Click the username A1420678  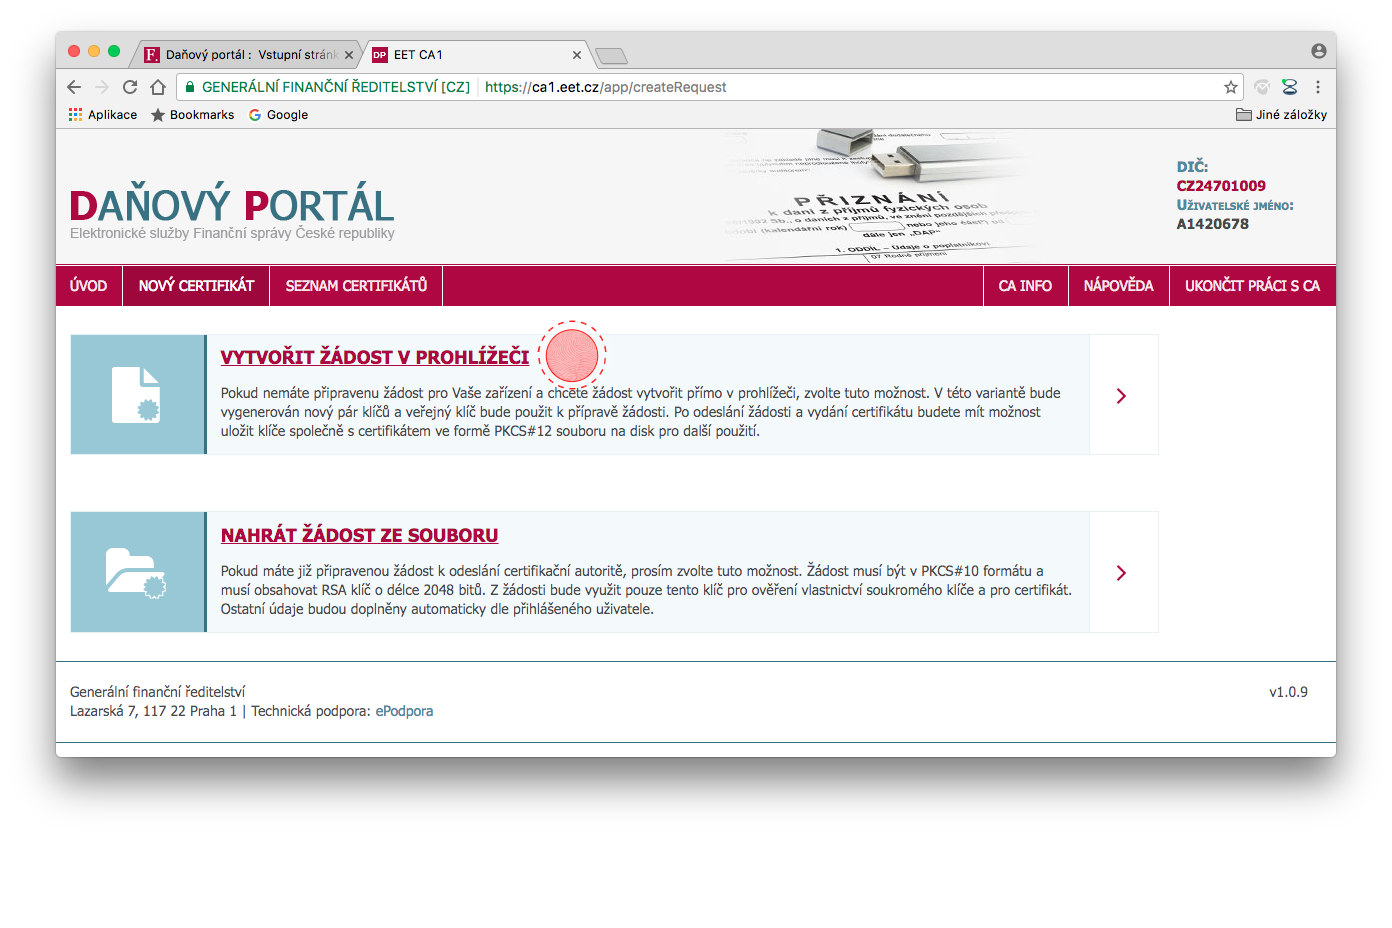coord(1212,224)
